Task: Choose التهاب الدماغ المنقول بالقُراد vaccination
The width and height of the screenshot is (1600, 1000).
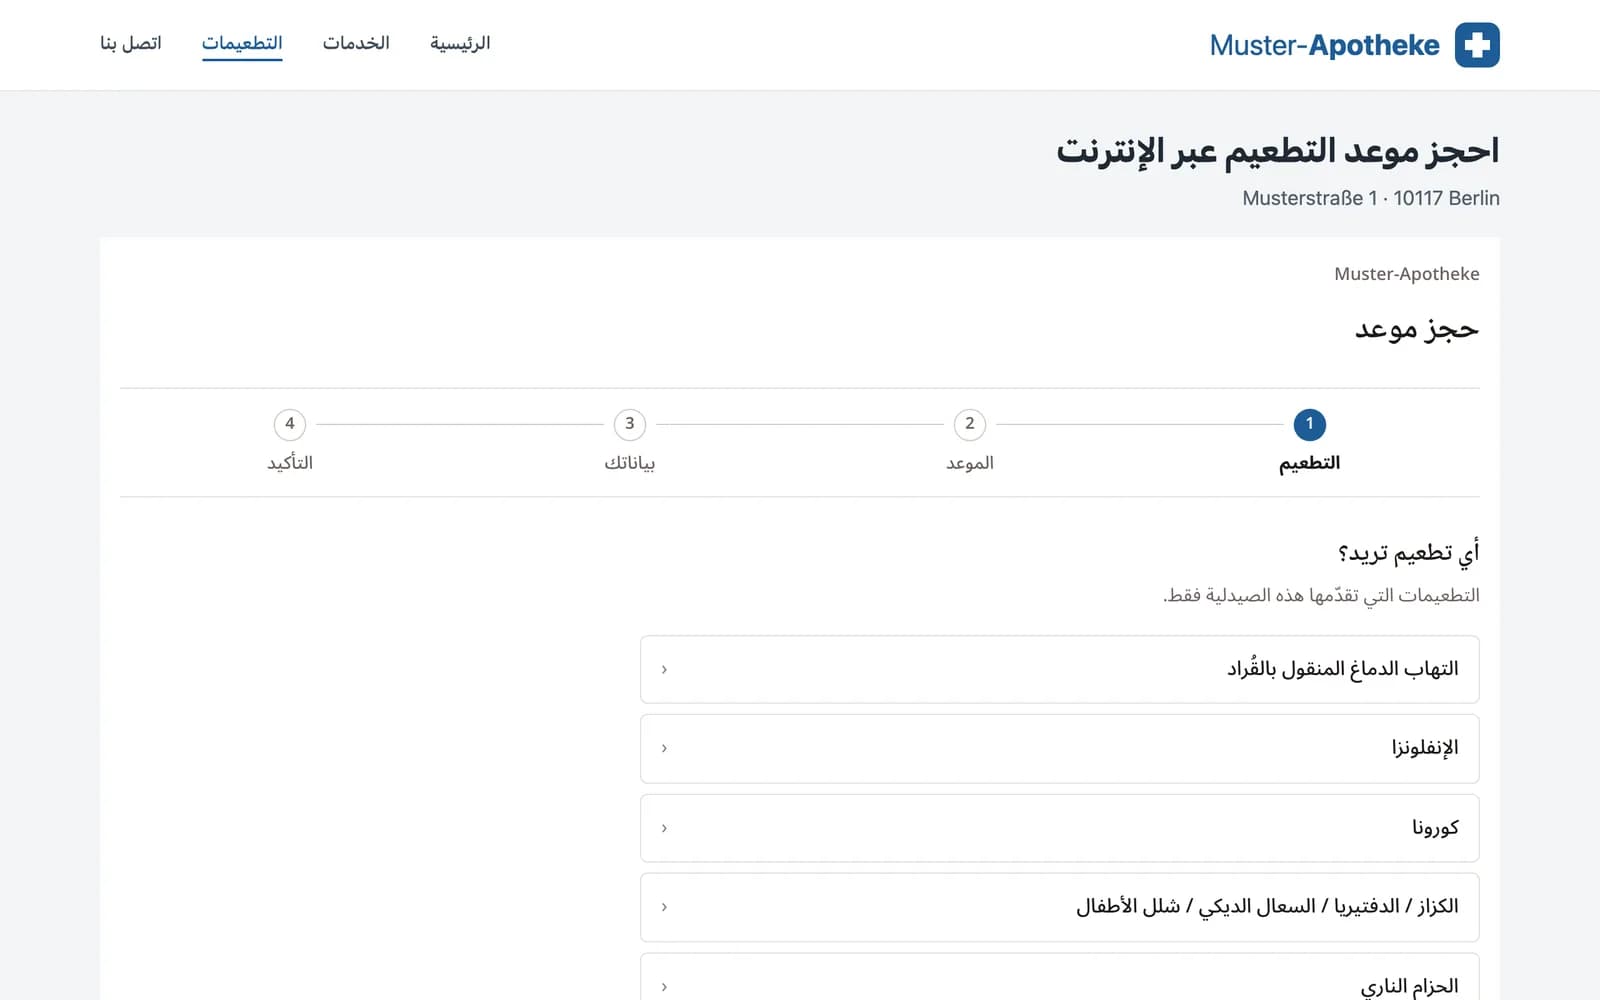Action: [1060, 669]
